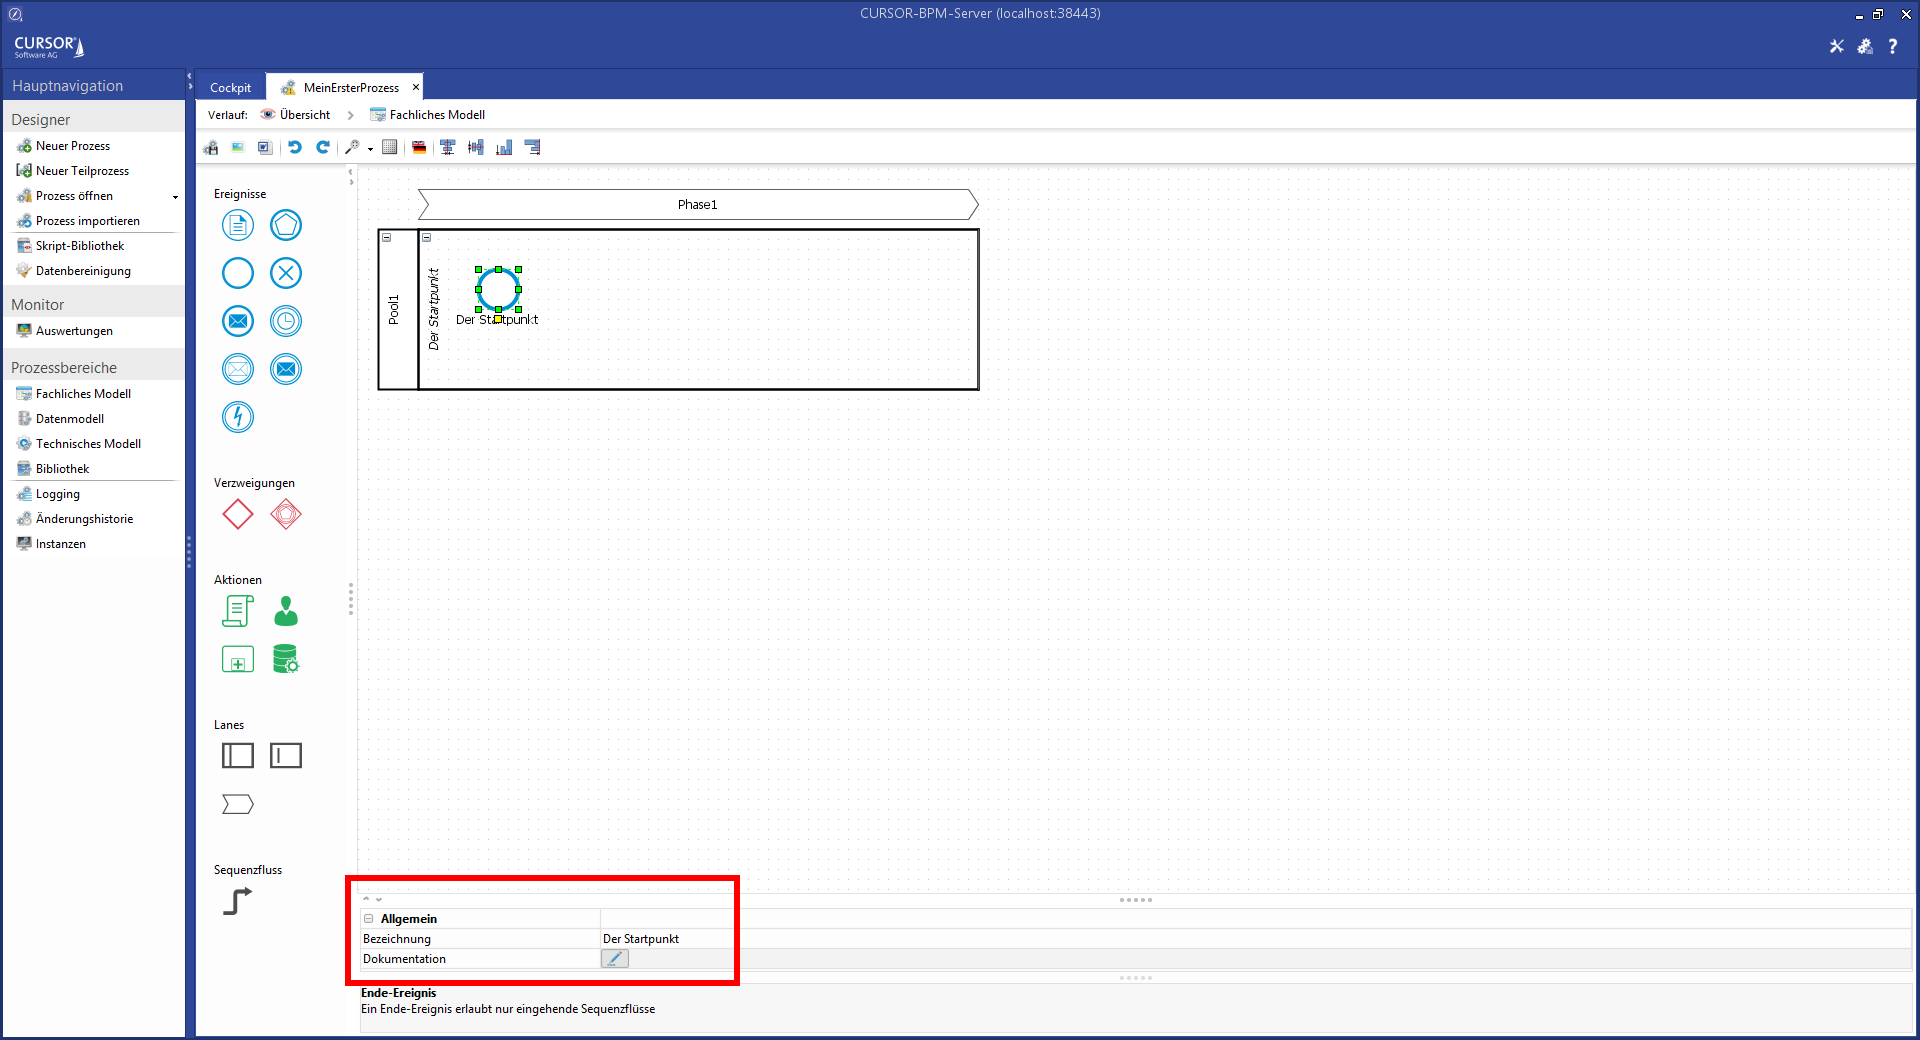Click Neuer Prozess in Designer
Viewport: 1920px width, 1040px height.
coord(72,146)
